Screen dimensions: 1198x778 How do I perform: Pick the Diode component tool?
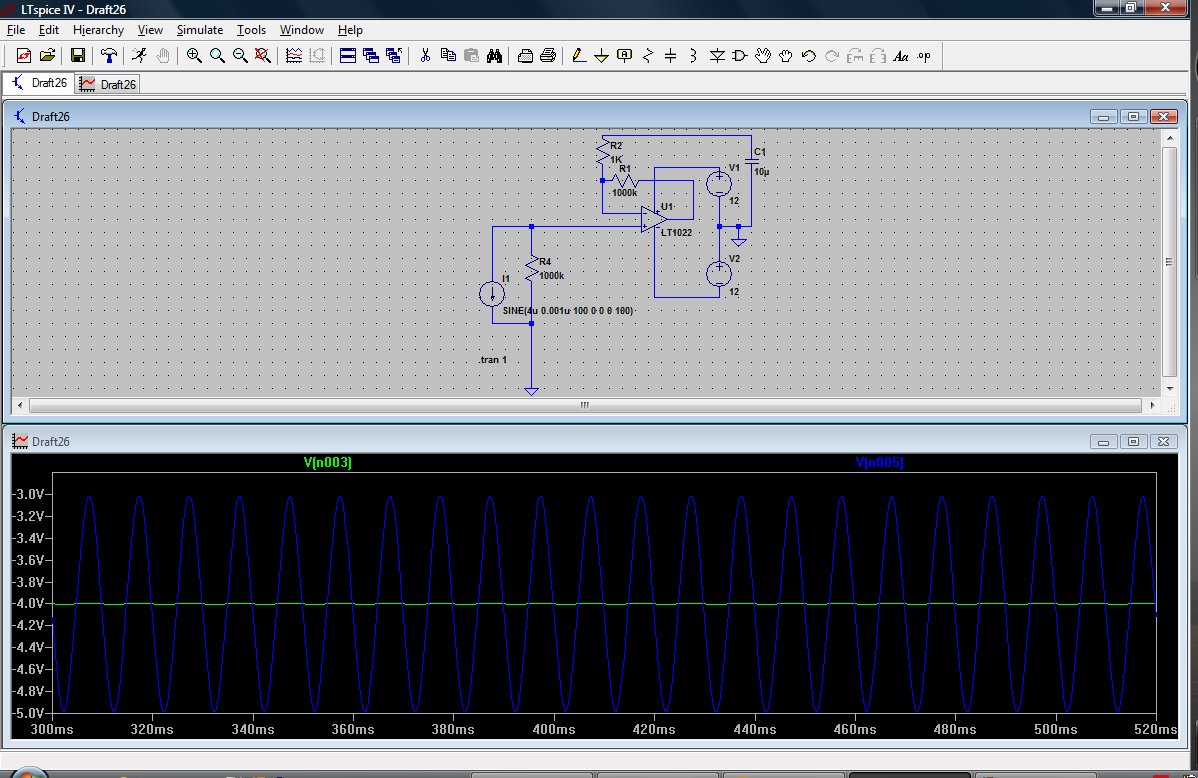point(716,56)
